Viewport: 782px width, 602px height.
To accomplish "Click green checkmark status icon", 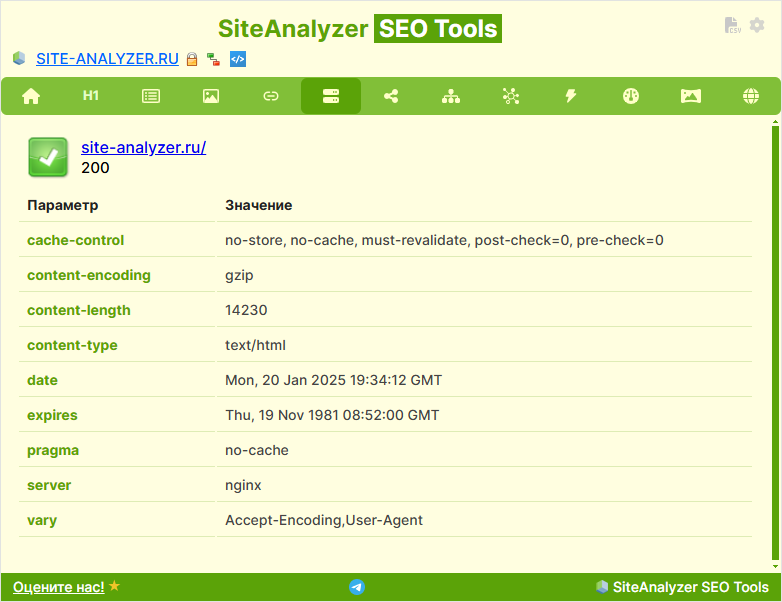I will (48, 157).
